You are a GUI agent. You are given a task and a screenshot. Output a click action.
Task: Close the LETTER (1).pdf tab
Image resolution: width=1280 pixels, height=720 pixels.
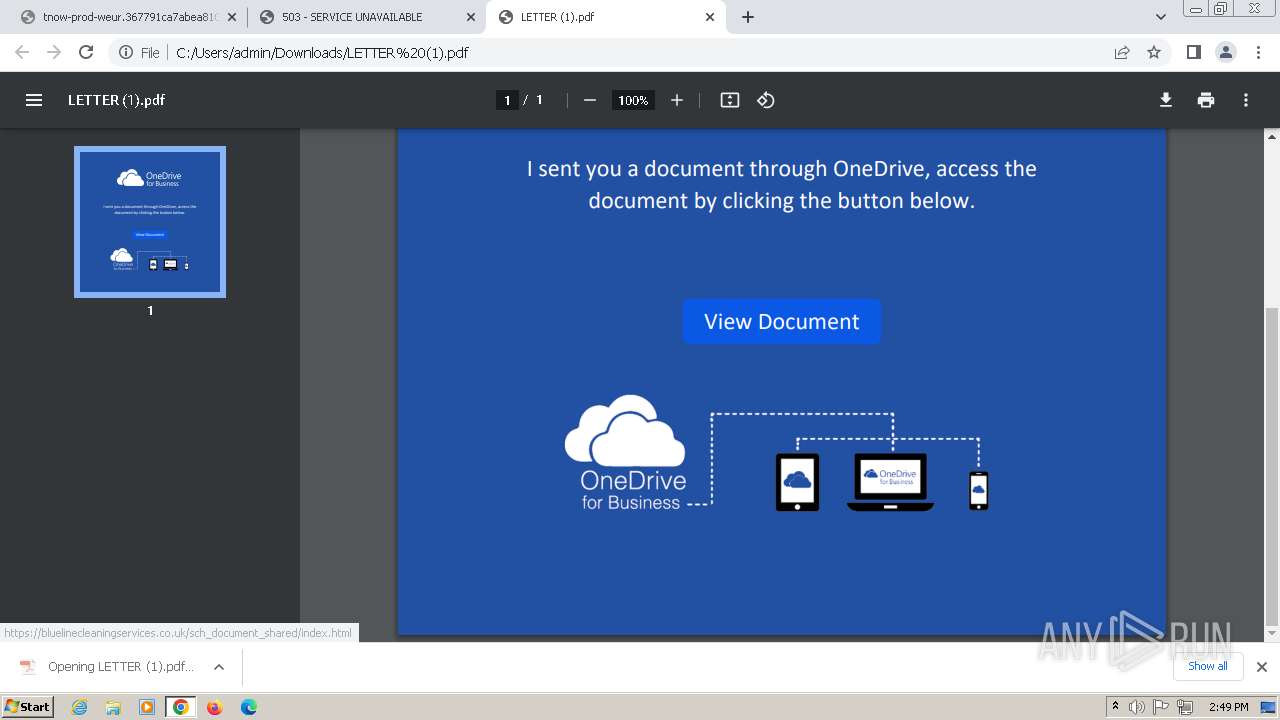(710, 17)
